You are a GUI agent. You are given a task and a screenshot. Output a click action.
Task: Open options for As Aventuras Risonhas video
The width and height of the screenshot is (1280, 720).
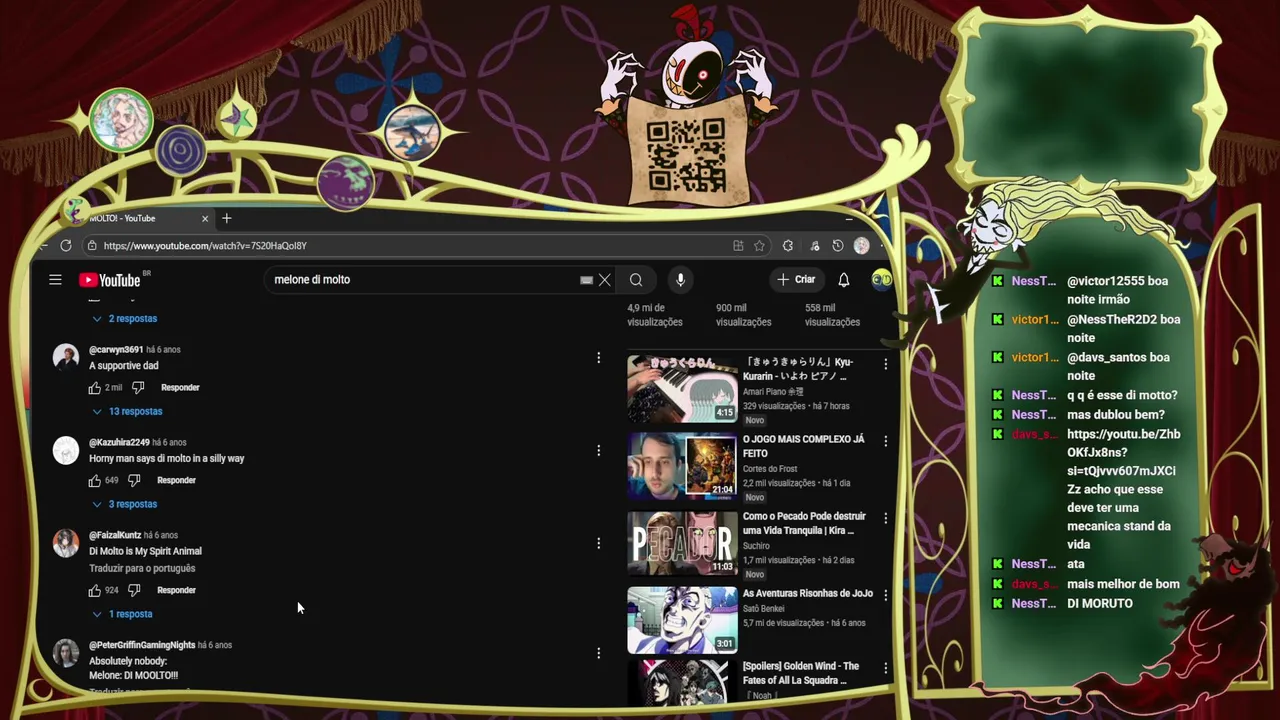(x=885, y=595)
